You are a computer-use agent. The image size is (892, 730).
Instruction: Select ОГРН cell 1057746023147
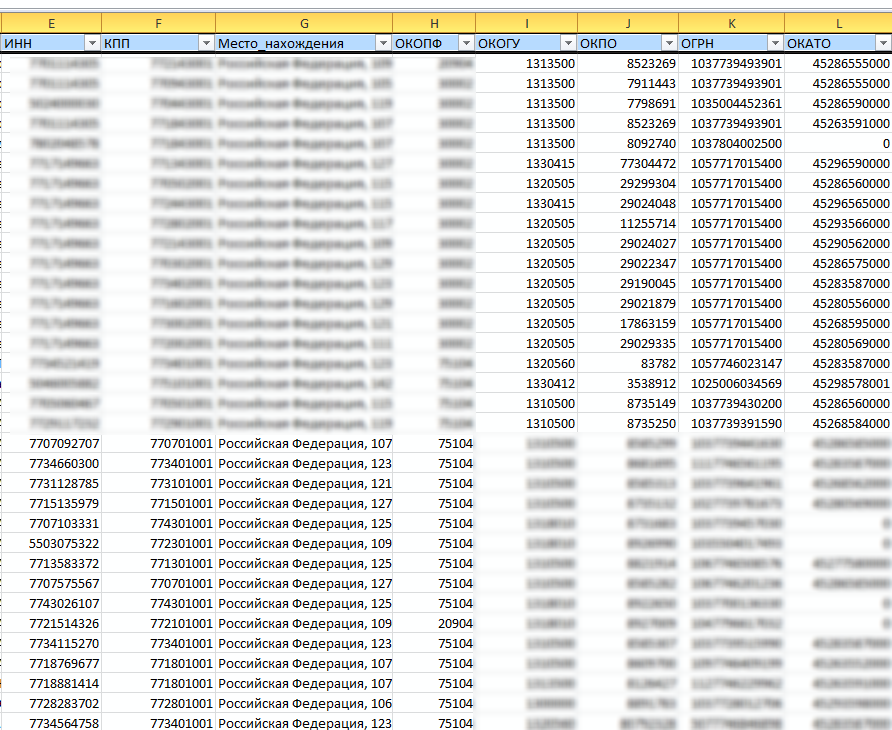click(x=732, y=364)
